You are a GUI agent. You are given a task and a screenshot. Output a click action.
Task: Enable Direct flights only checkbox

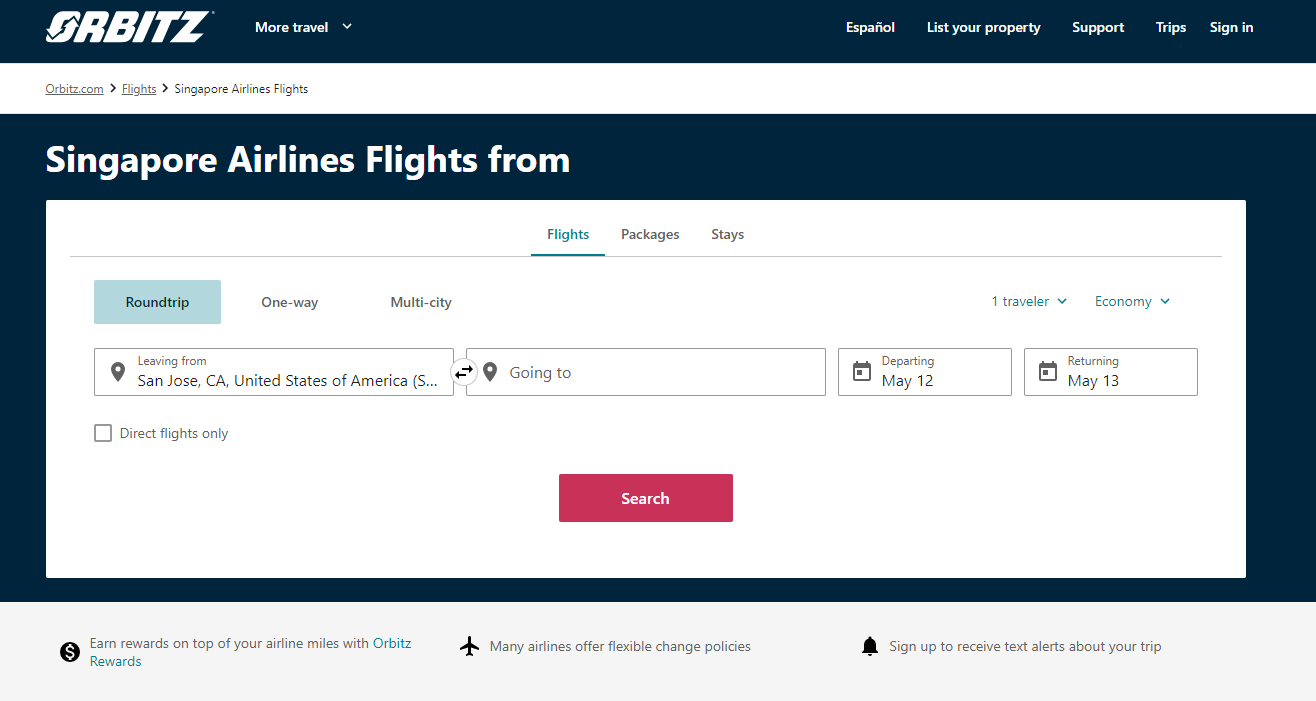[103, 433]
